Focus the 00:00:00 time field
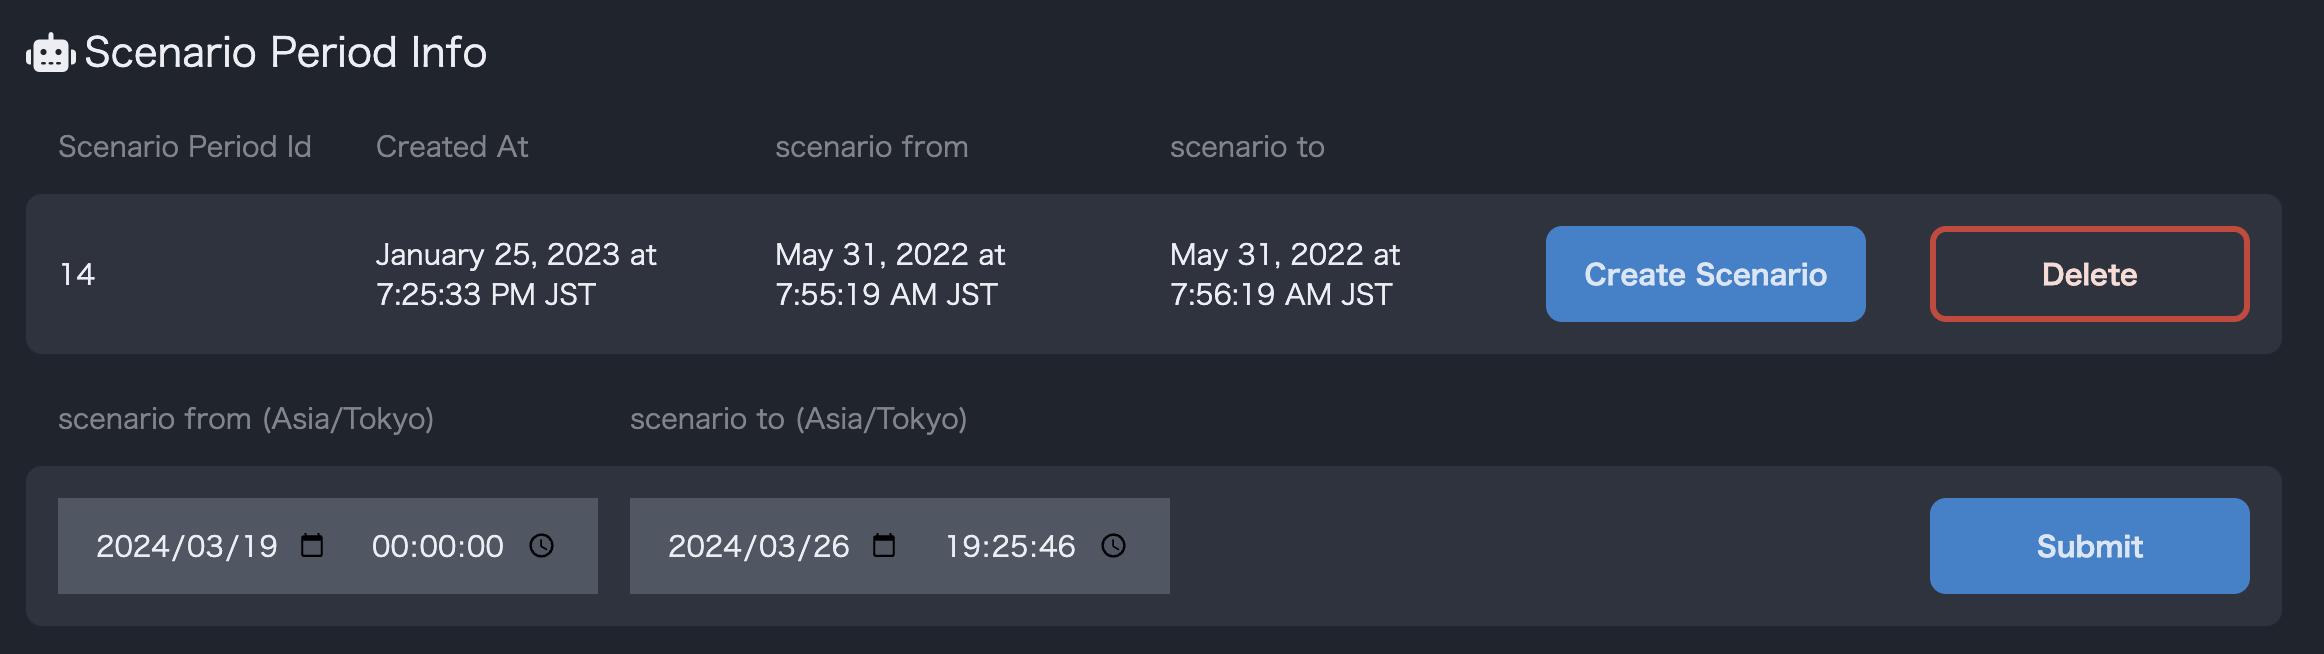This screenshot has height=654, width=2324. pyautogui.click(x=437, y=546)
